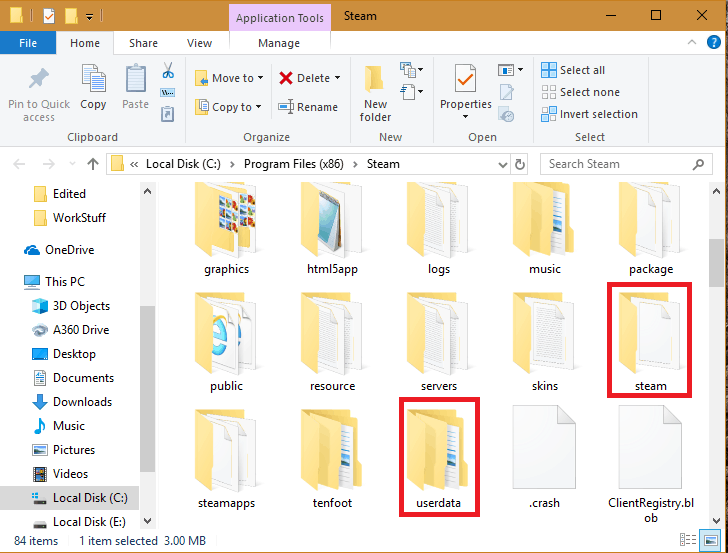728x553 pixels.
Task: Click navigation pane scroll down arrow
Action: click(x=147, y=521)
